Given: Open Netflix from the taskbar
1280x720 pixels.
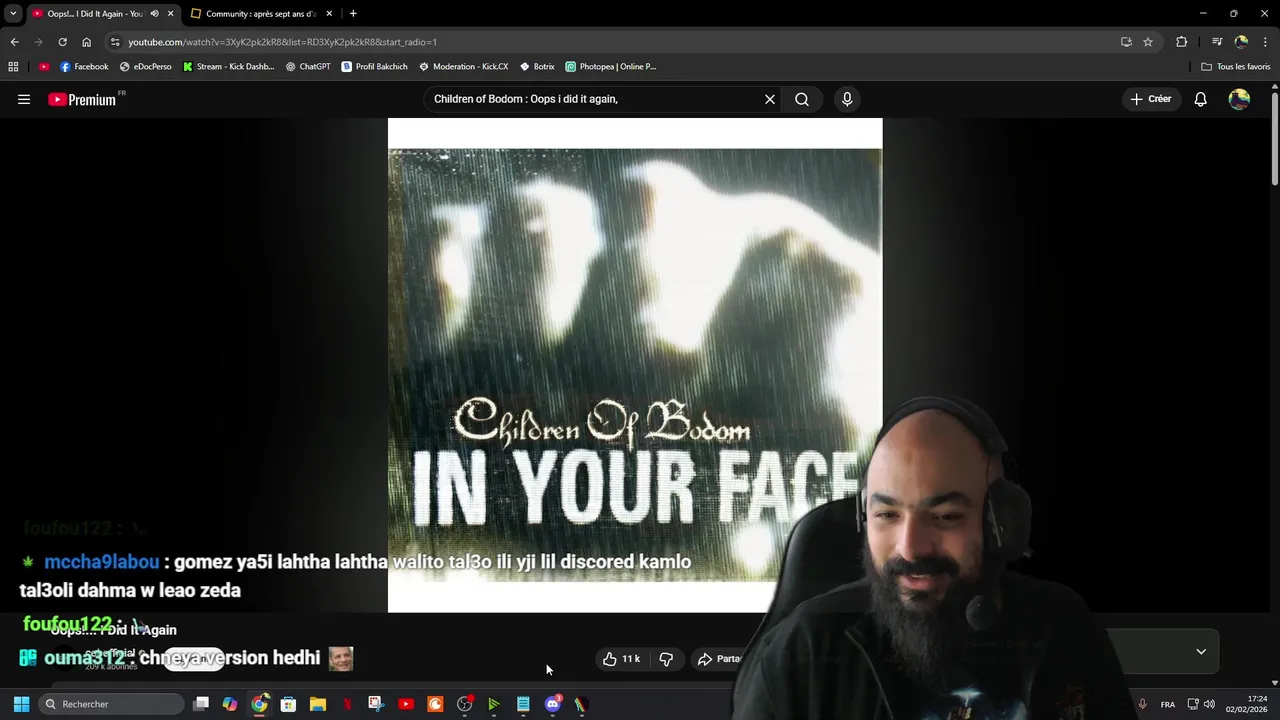Looking at the screenshot, I should [347, 704].
